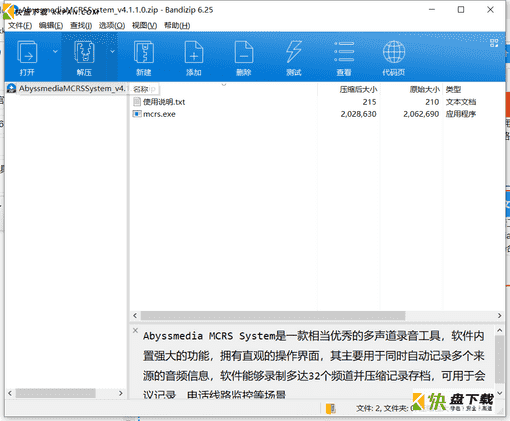Open an archive with the 打开 toolbar icon
This screenshot has height=421, width=510.
coord(27,52)
